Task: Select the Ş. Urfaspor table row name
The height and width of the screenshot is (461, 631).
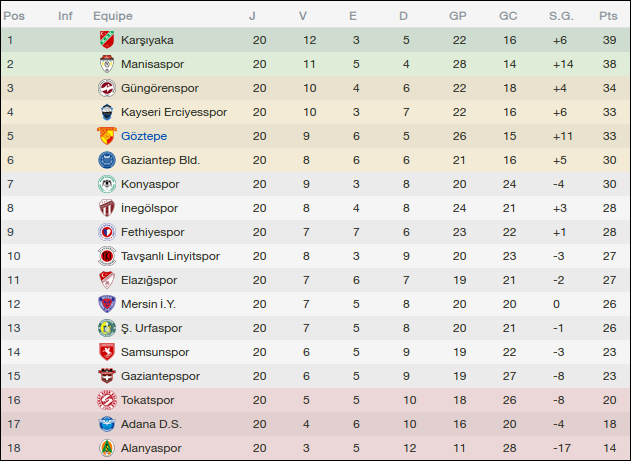Action: pyautogui.click(x=151, y=328)
